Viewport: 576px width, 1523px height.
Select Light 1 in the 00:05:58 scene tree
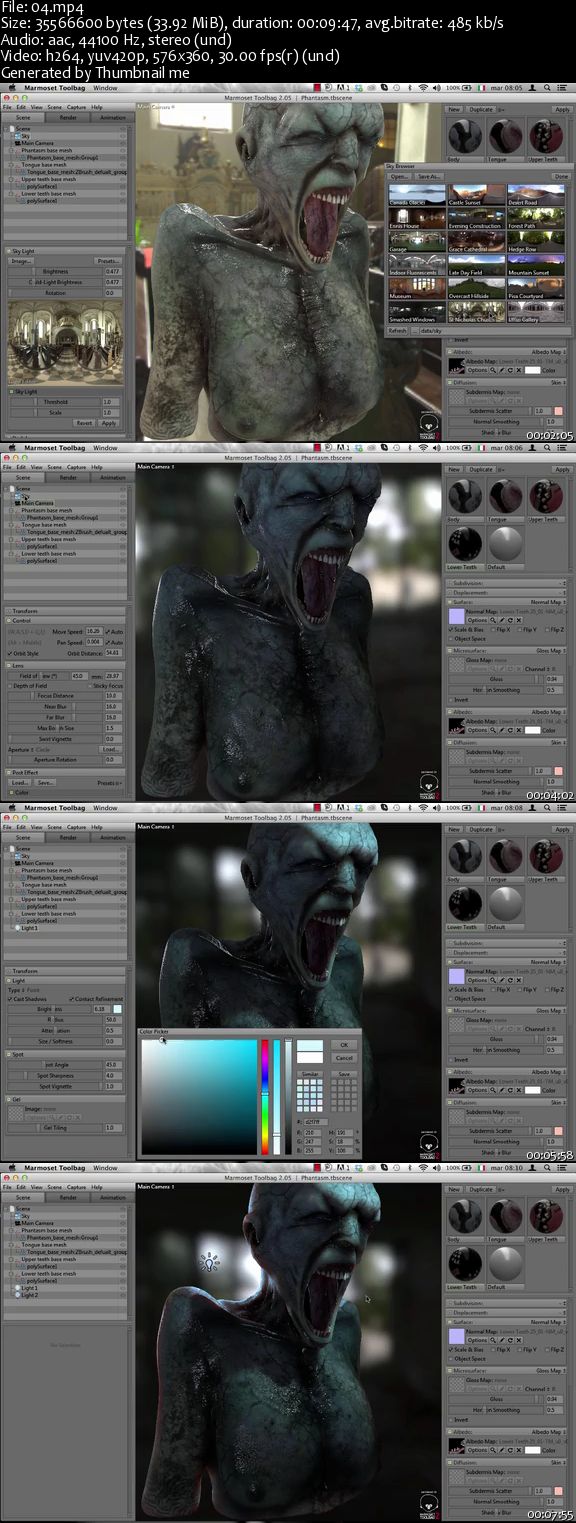pyautogui.click(x=30, y=928)
